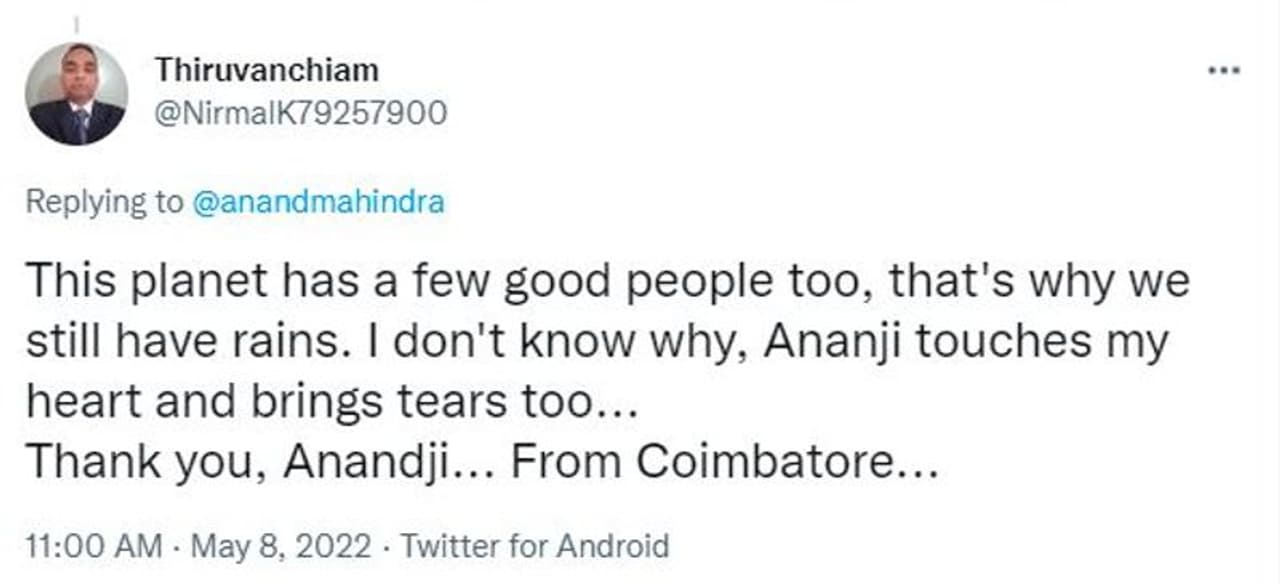1280x584 pixels.
Task: Open the @anandmahindra mention link
Action: tap(316, 203)
